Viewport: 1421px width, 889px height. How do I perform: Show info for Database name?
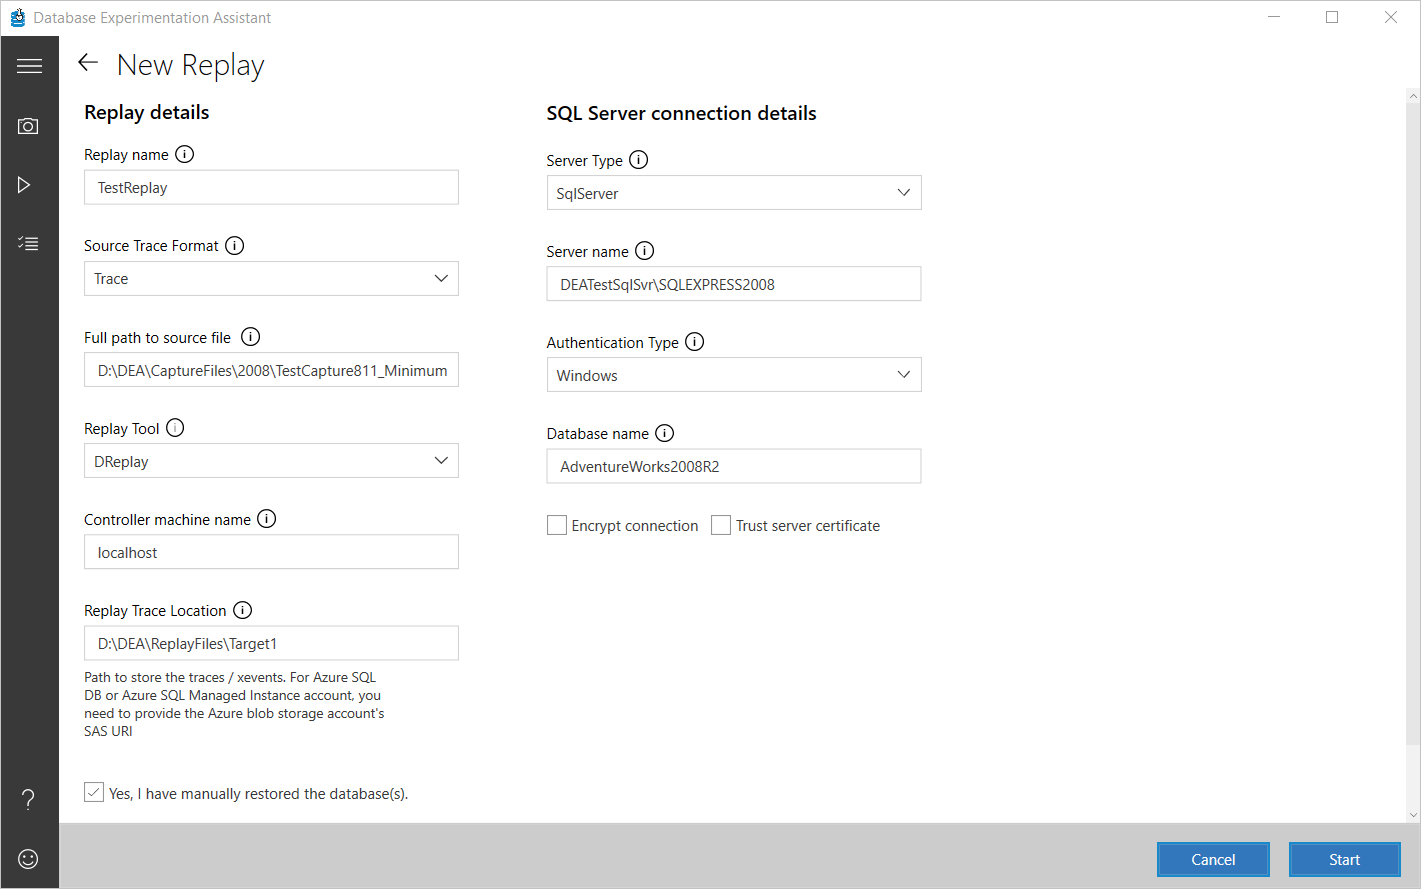coord(665,433)
